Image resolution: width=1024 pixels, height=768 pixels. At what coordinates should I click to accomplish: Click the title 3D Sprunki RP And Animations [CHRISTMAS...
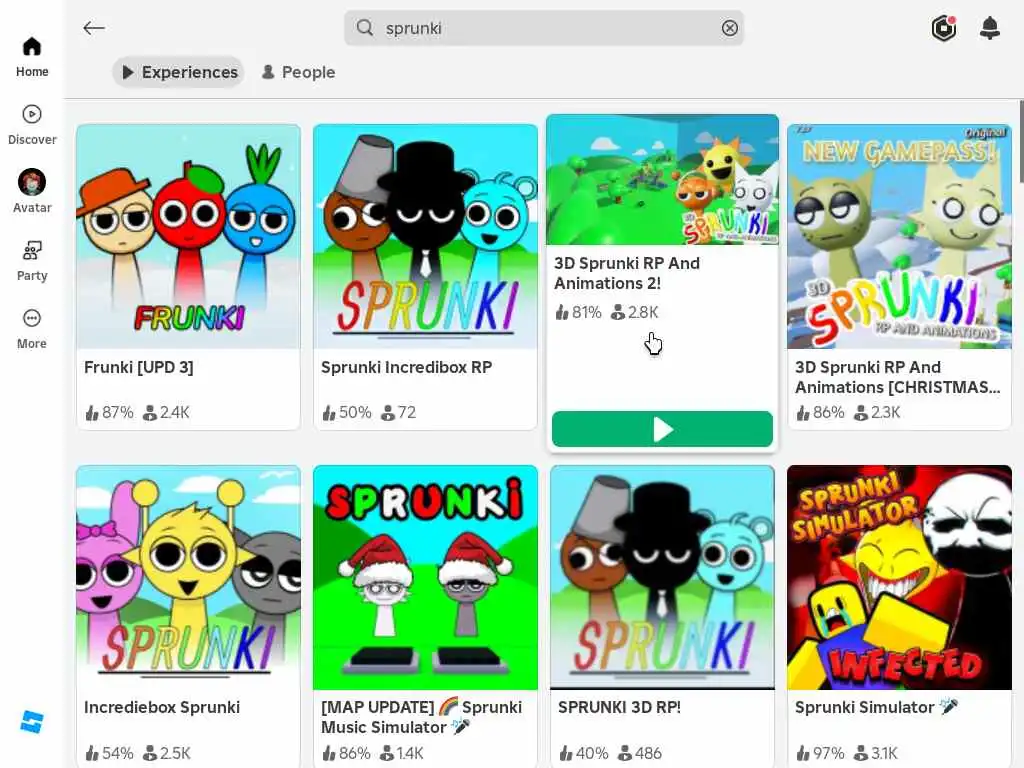[897, 377]
